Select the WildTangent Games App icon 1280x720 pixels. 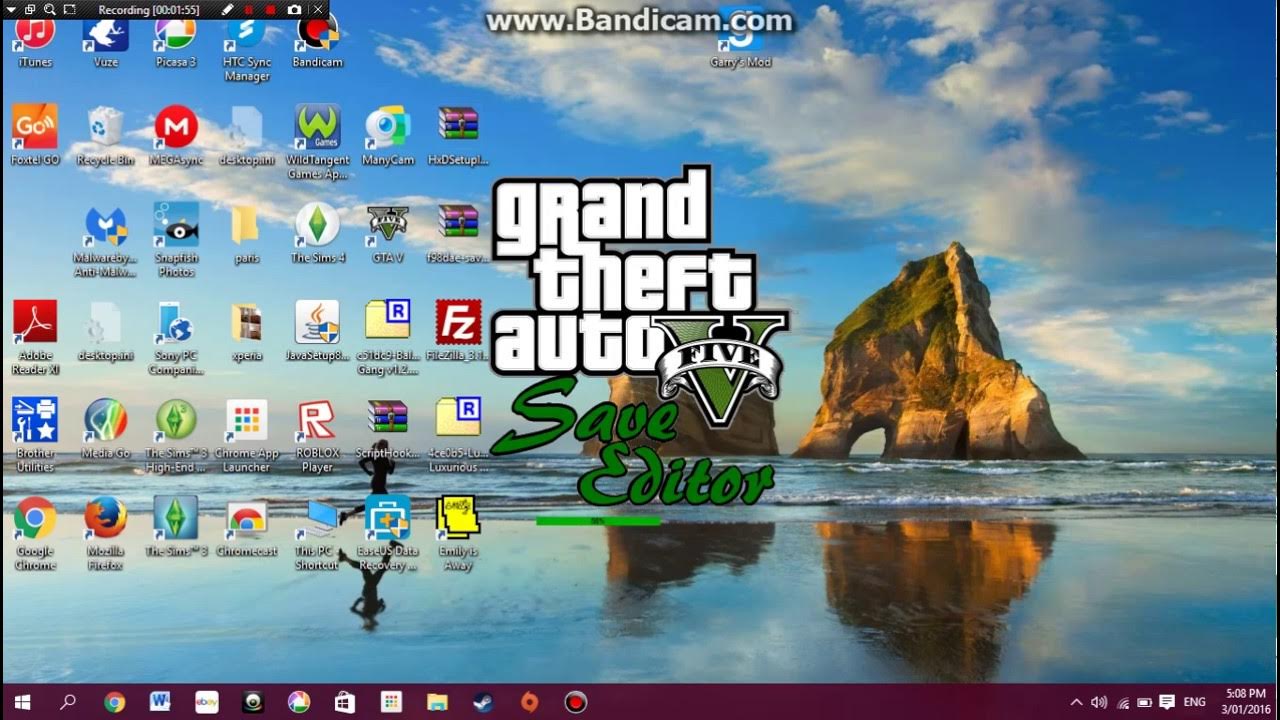317,142
